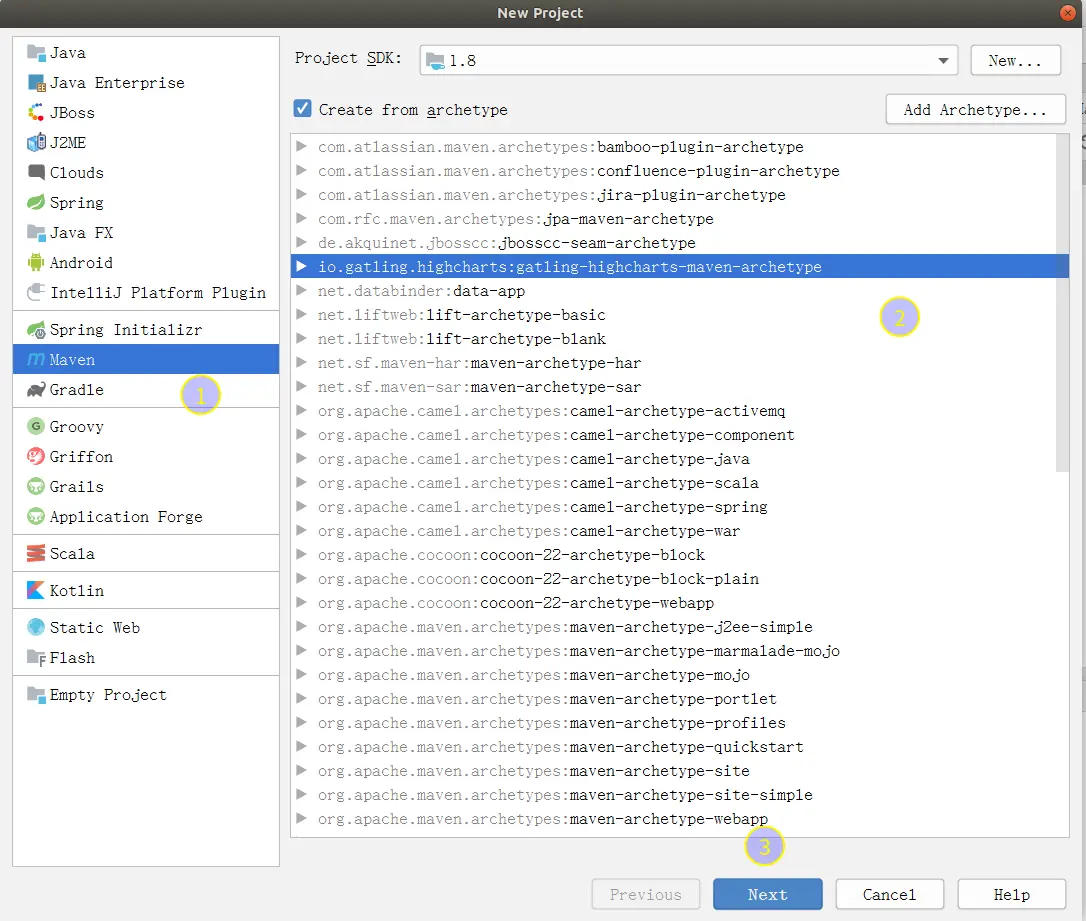Expand maven-archetype-webapp node

tap(301, 819)
